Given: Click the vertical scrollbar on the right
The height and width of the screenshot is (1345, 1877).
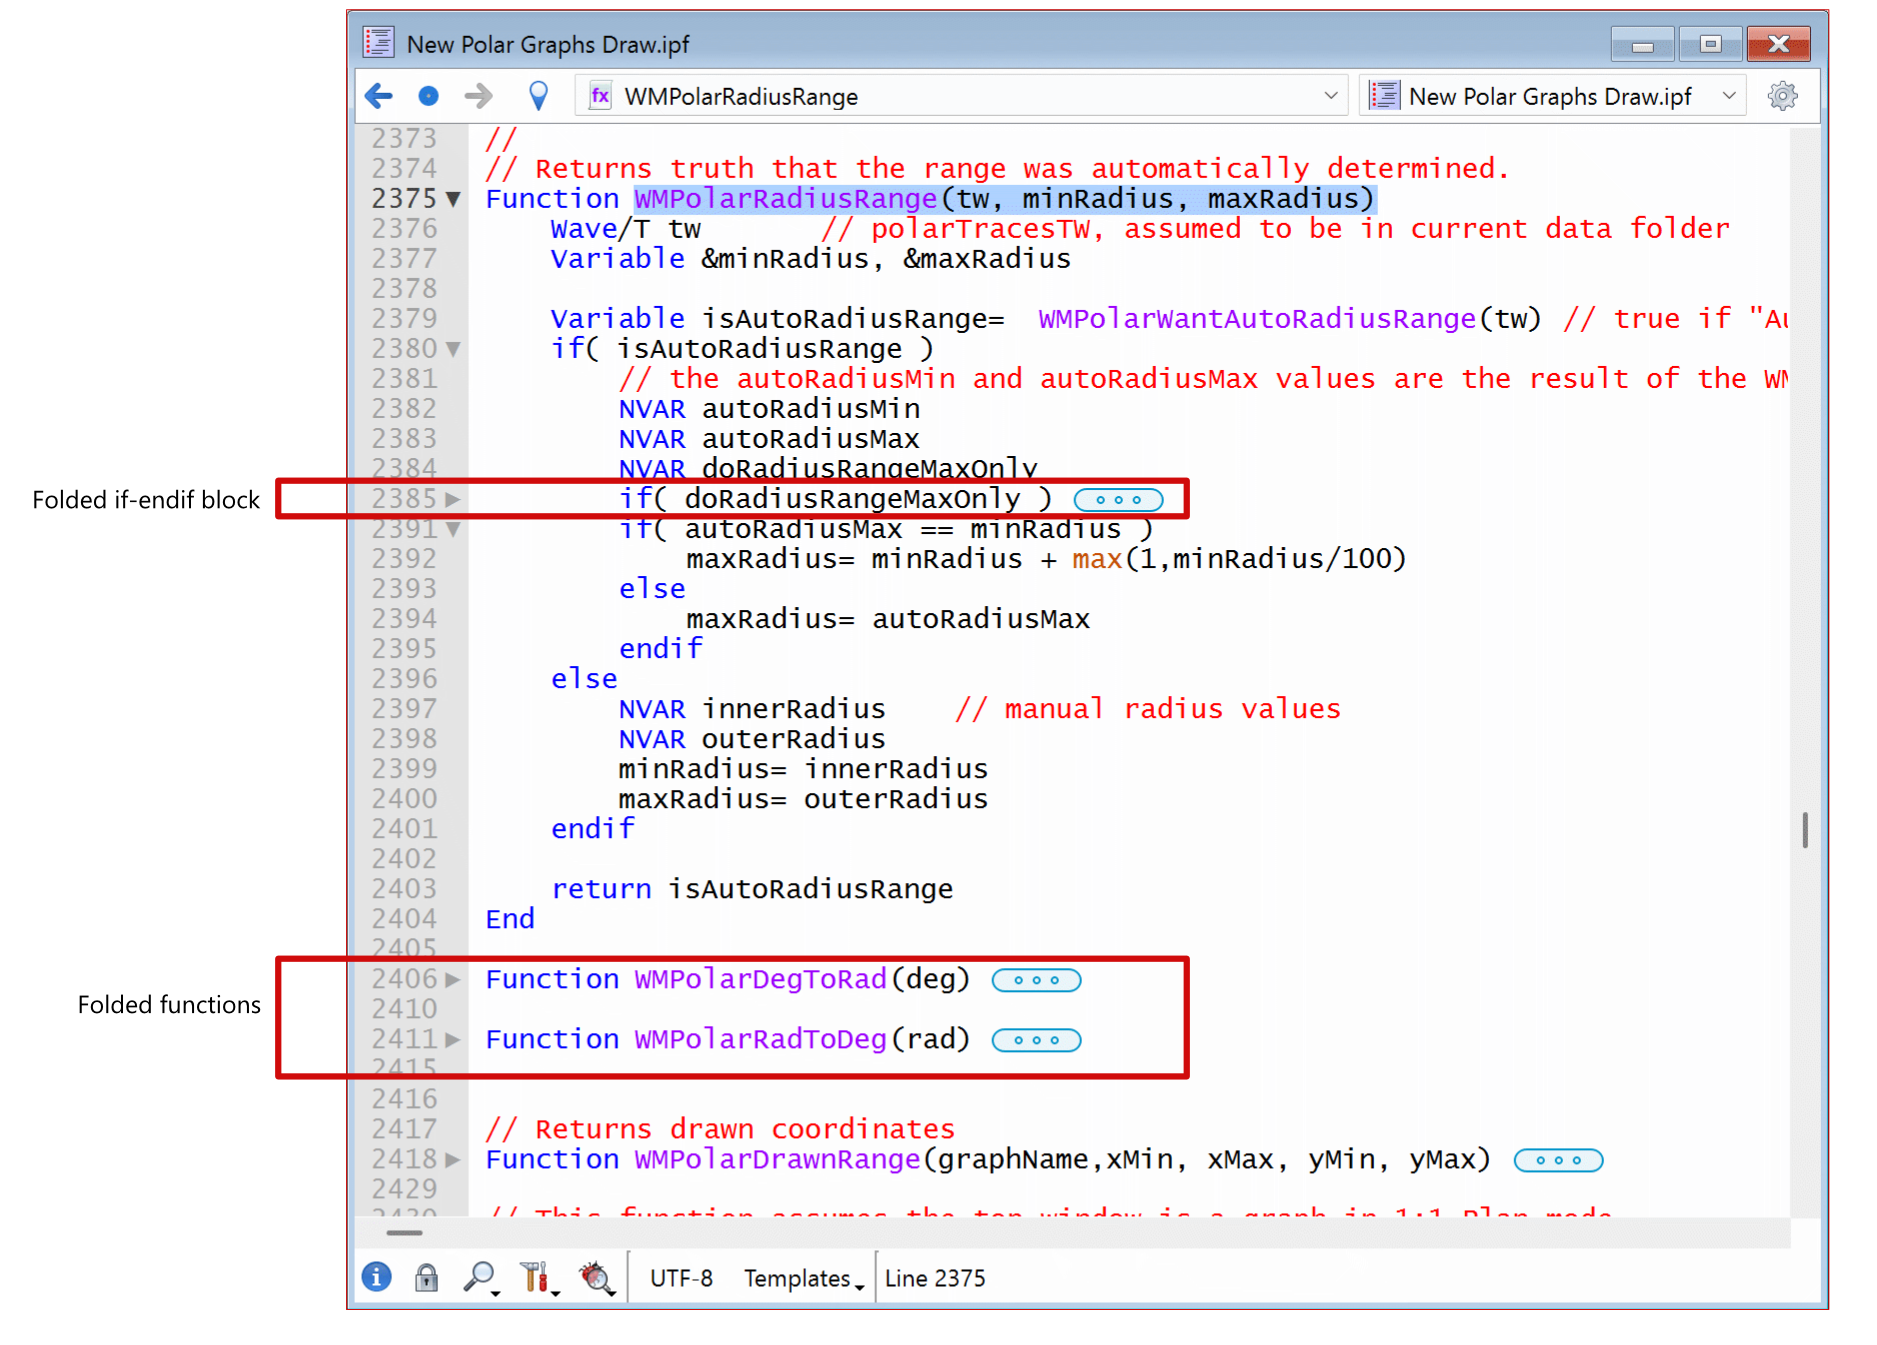Looking at the screenshot, I should pyautogui.click(x=1803, y=828).
